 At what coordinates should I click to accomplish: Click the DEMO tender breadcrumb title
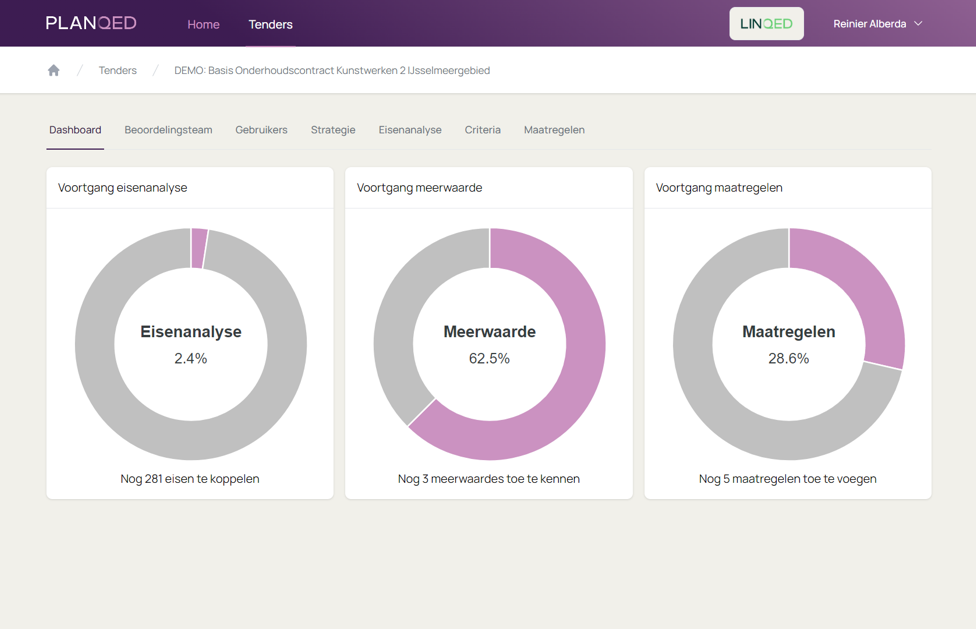[x=332, y=70]
